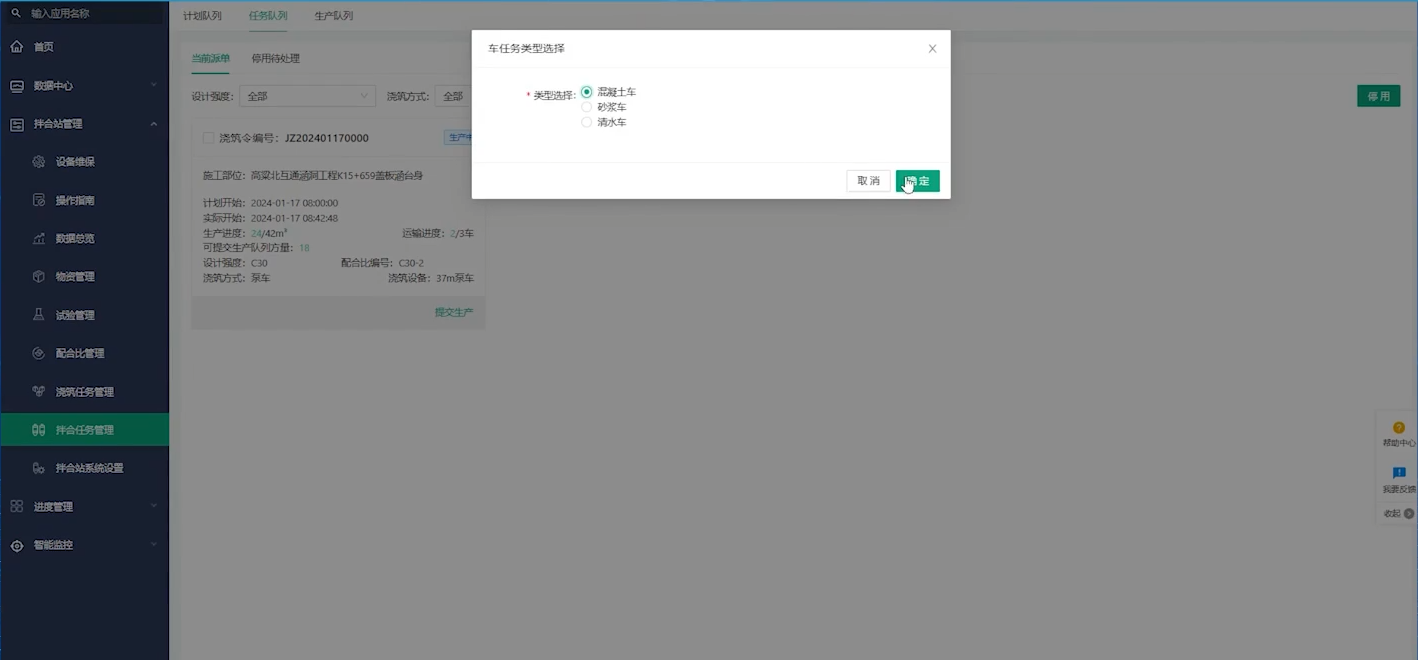Viewport: 1418px width, 660px height.
Task: Click the 数据中心 monitor icon
Action: pyautogui.click(x=16, y=86)
